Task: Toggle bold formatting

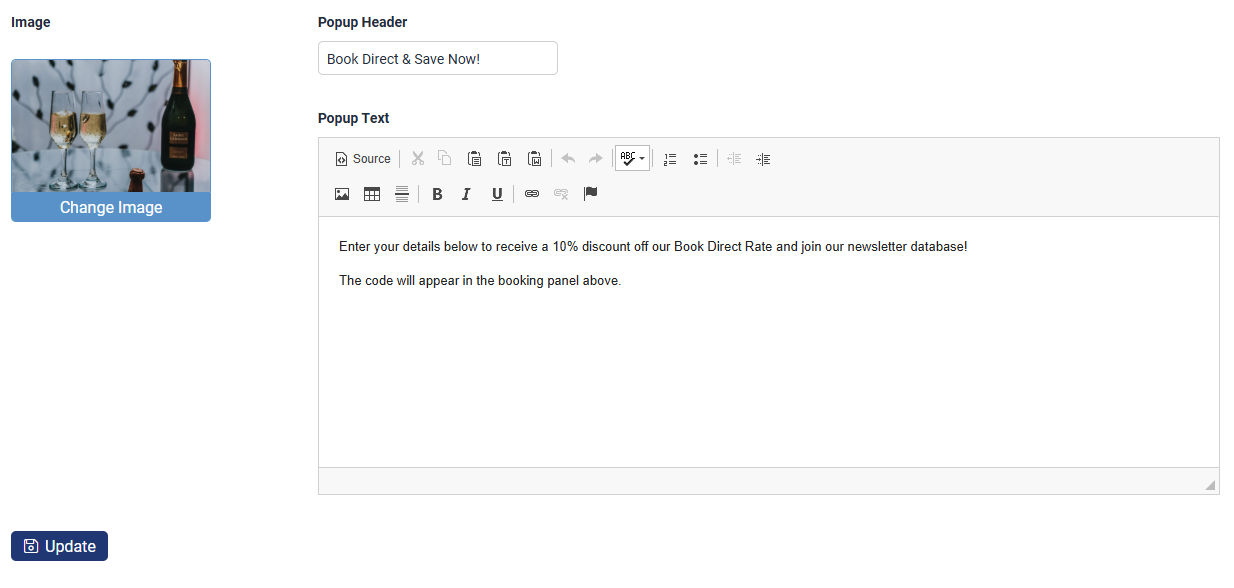Action: (437, 194)
